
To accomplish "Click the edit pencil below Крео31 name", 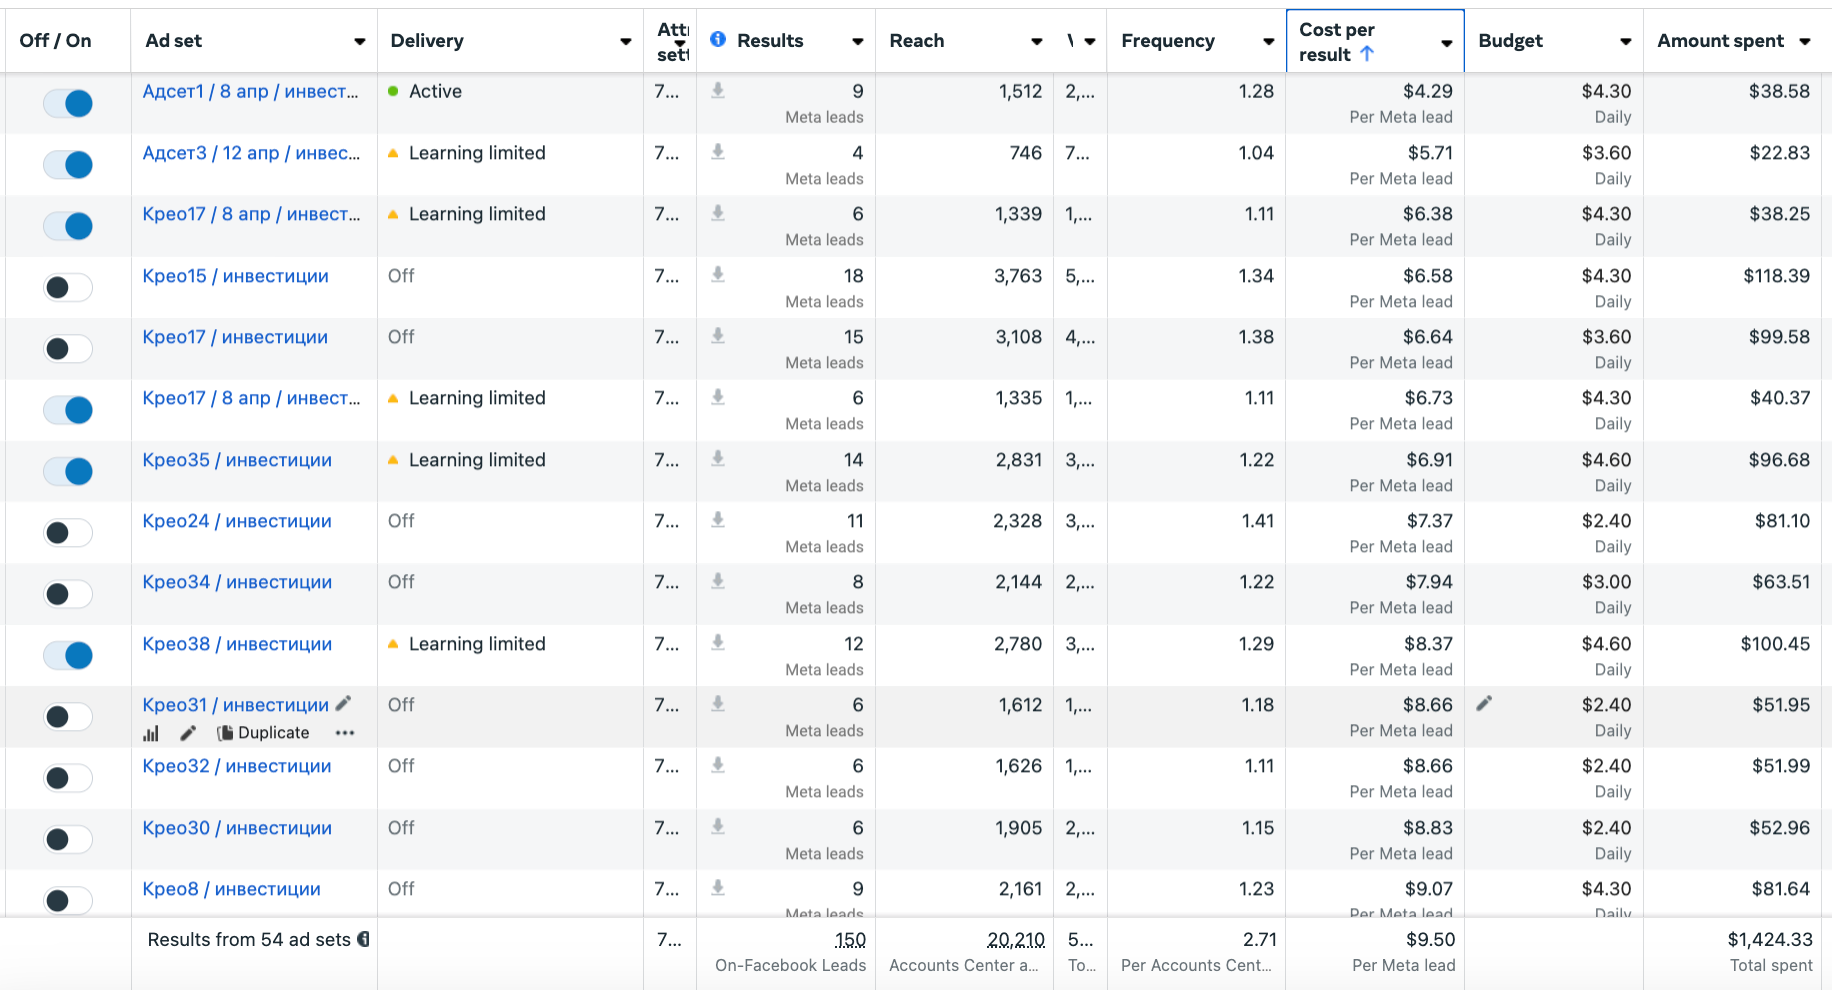I will click(x=187, y=733).
